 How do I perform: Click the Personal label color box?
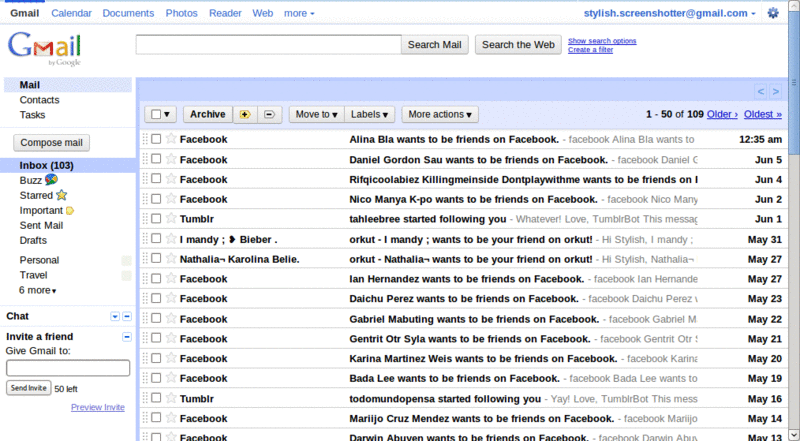[x=127, y=261]
